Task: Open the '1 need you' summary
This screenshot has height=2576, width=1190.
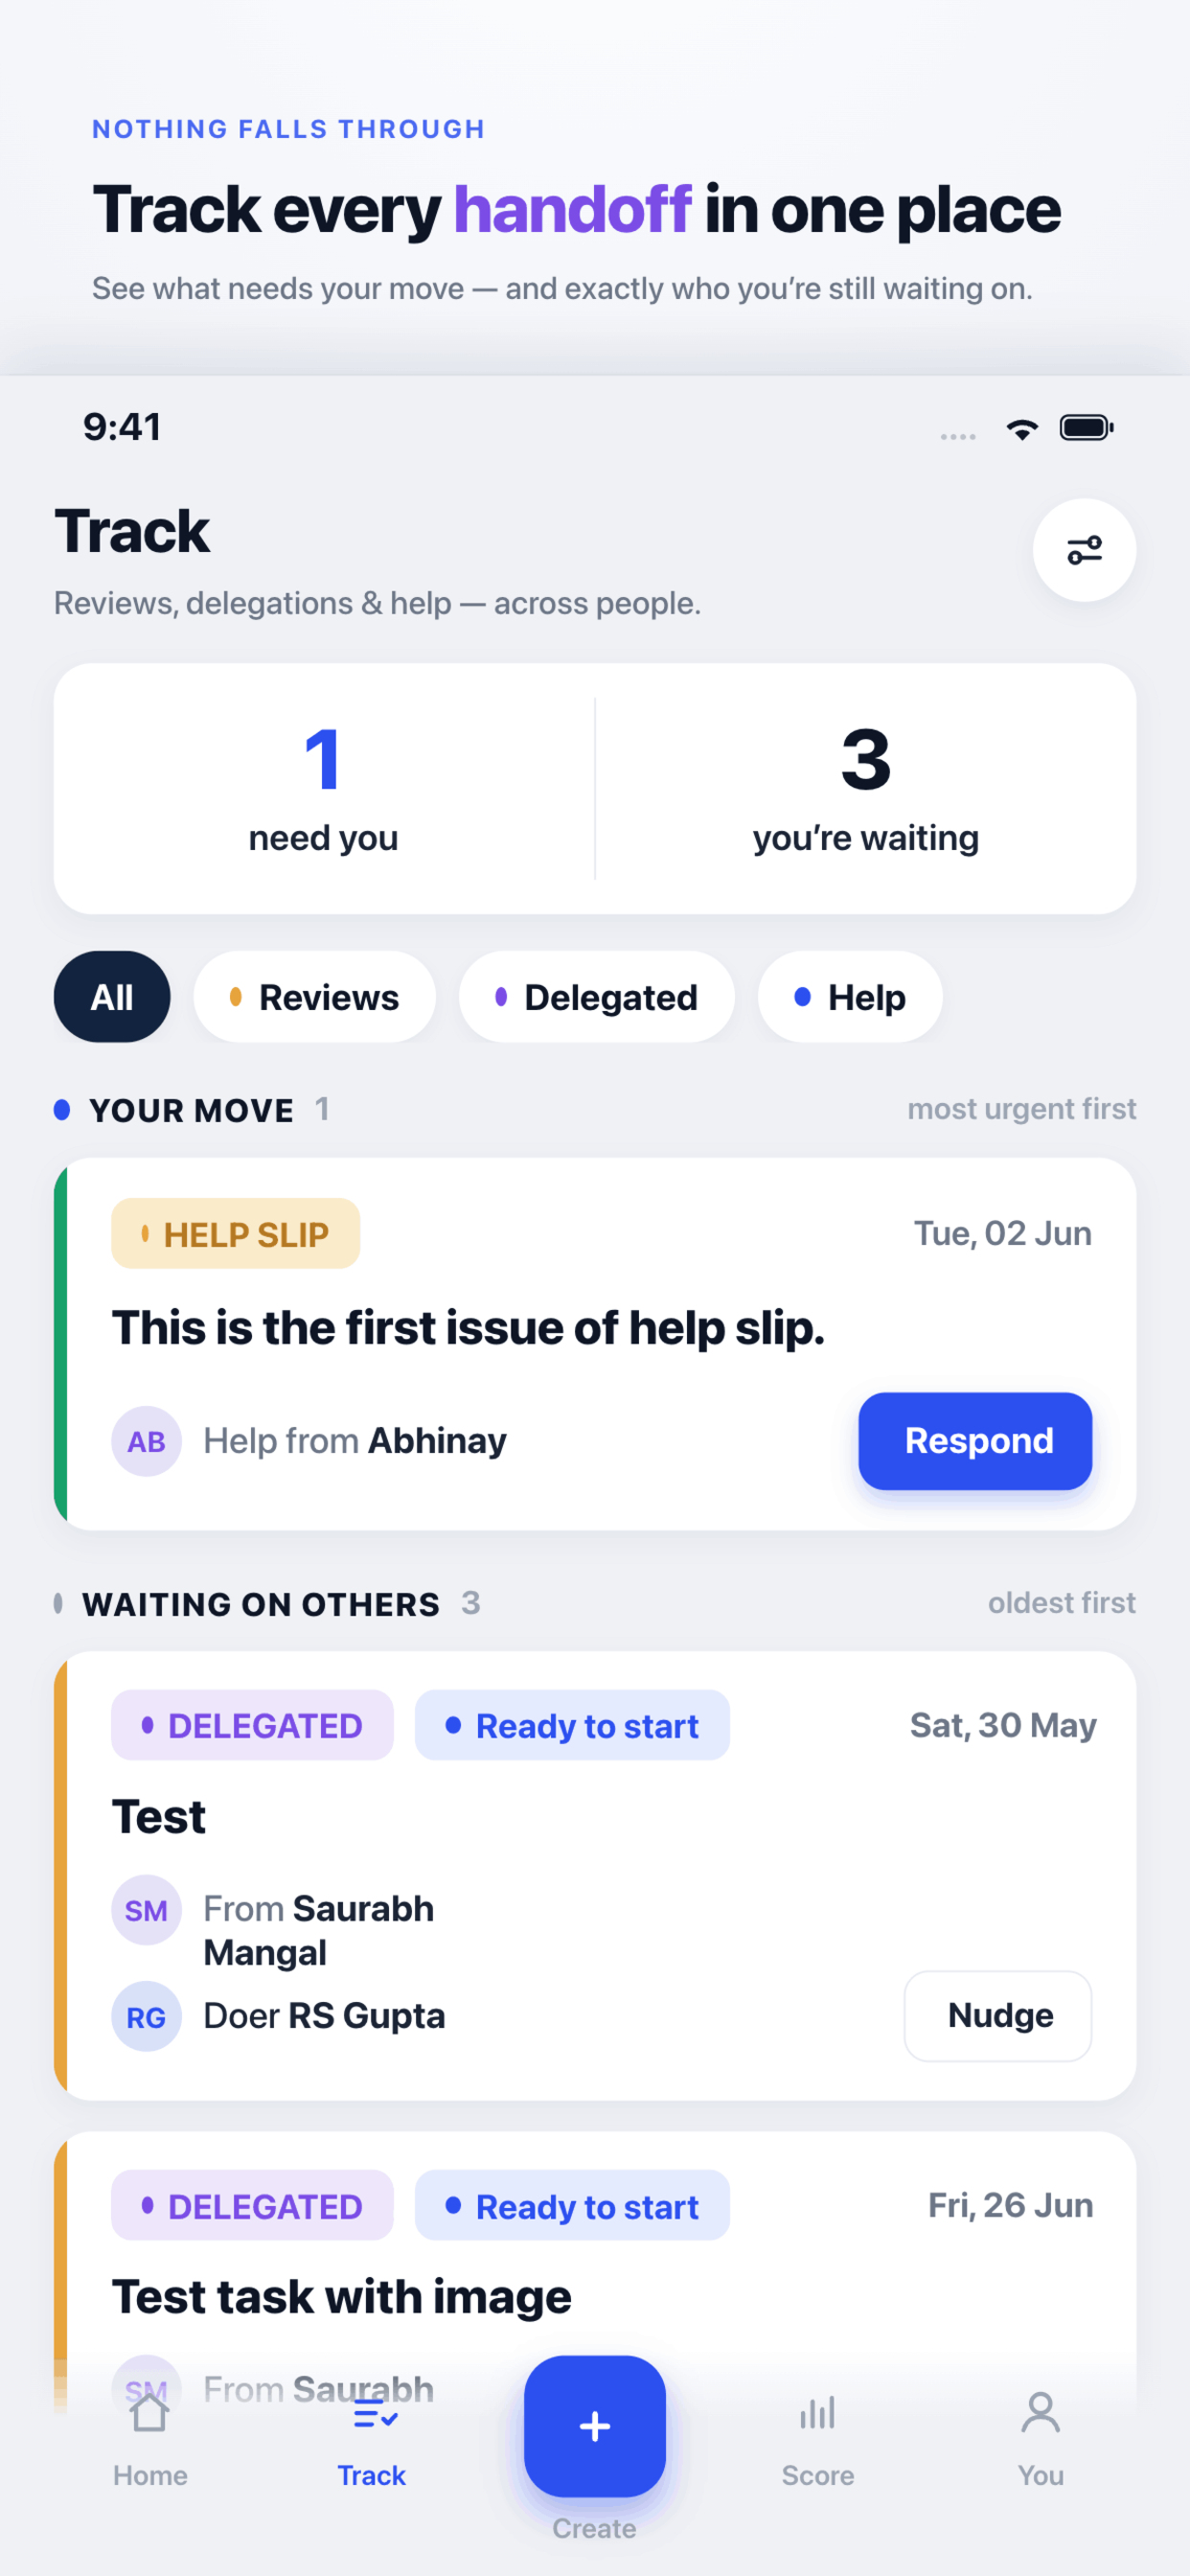Action: click(324, 788)
